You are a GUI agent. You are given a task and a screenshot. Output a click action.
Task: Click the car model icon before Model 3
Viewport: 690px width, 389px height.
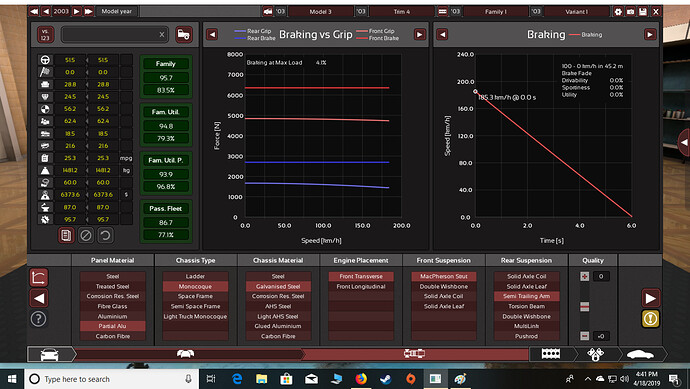[x=268, y=11]
